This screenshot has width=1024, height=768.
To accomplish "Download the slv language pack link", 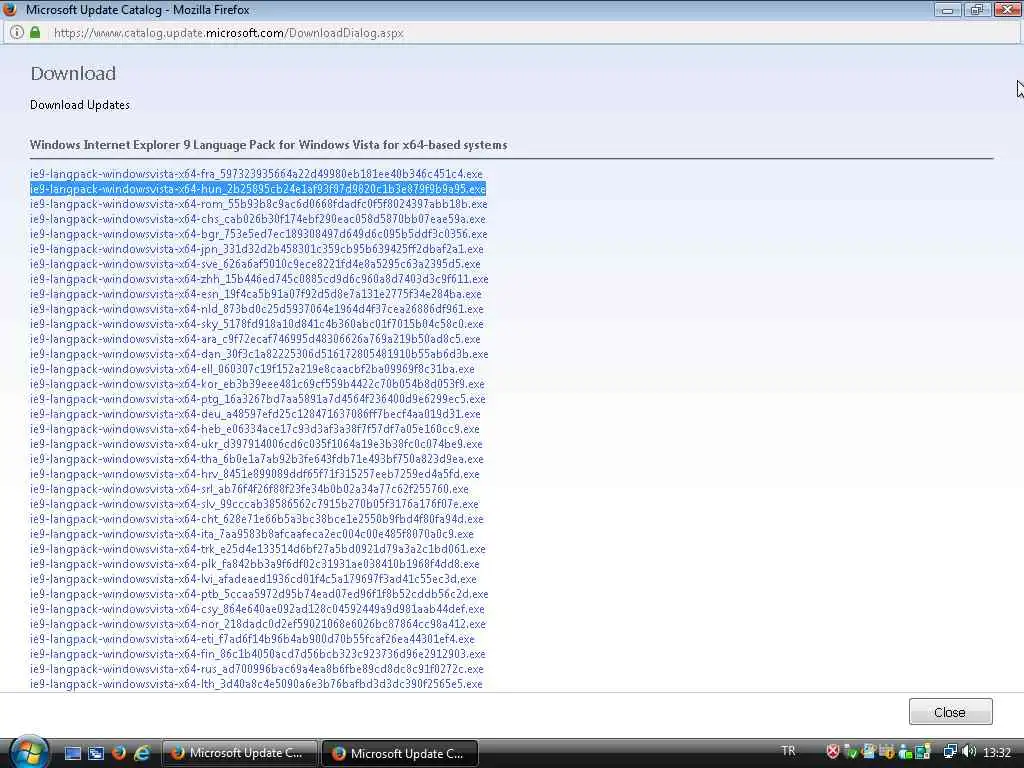I will coord(254,504).
